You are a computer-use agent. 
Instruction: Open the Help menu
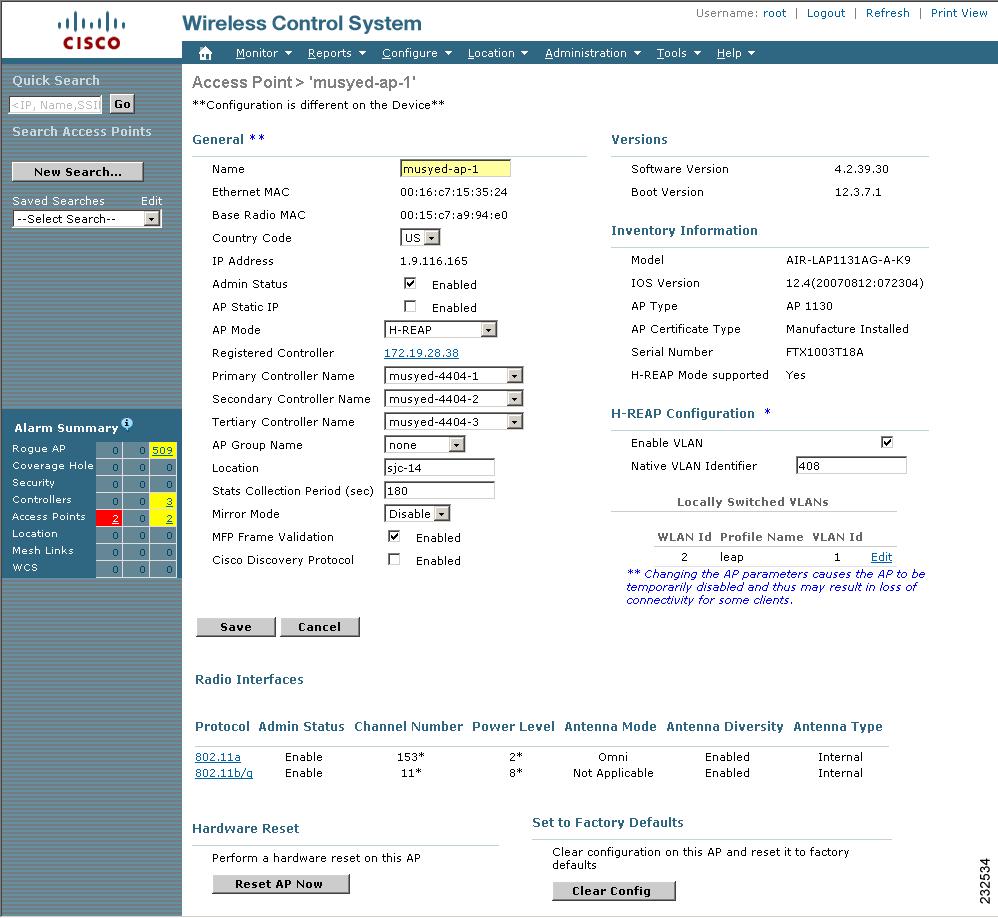(x=736, y=53)
